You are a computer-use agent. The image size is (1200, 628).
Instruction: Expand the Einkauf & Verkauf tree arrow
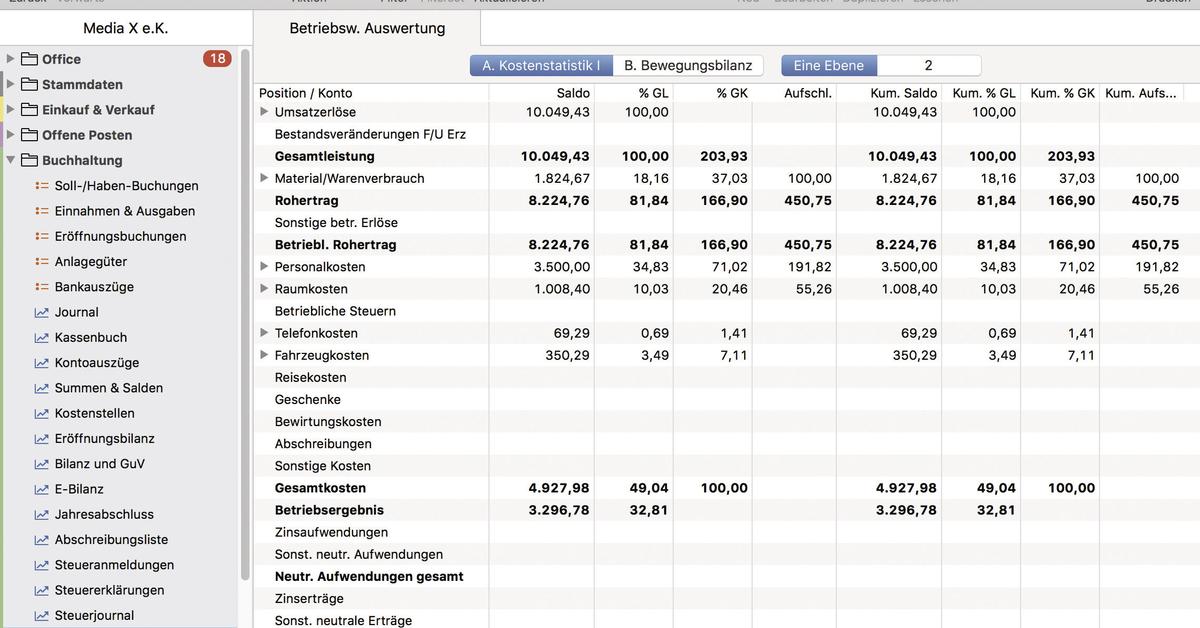click(x=11, y=109)
